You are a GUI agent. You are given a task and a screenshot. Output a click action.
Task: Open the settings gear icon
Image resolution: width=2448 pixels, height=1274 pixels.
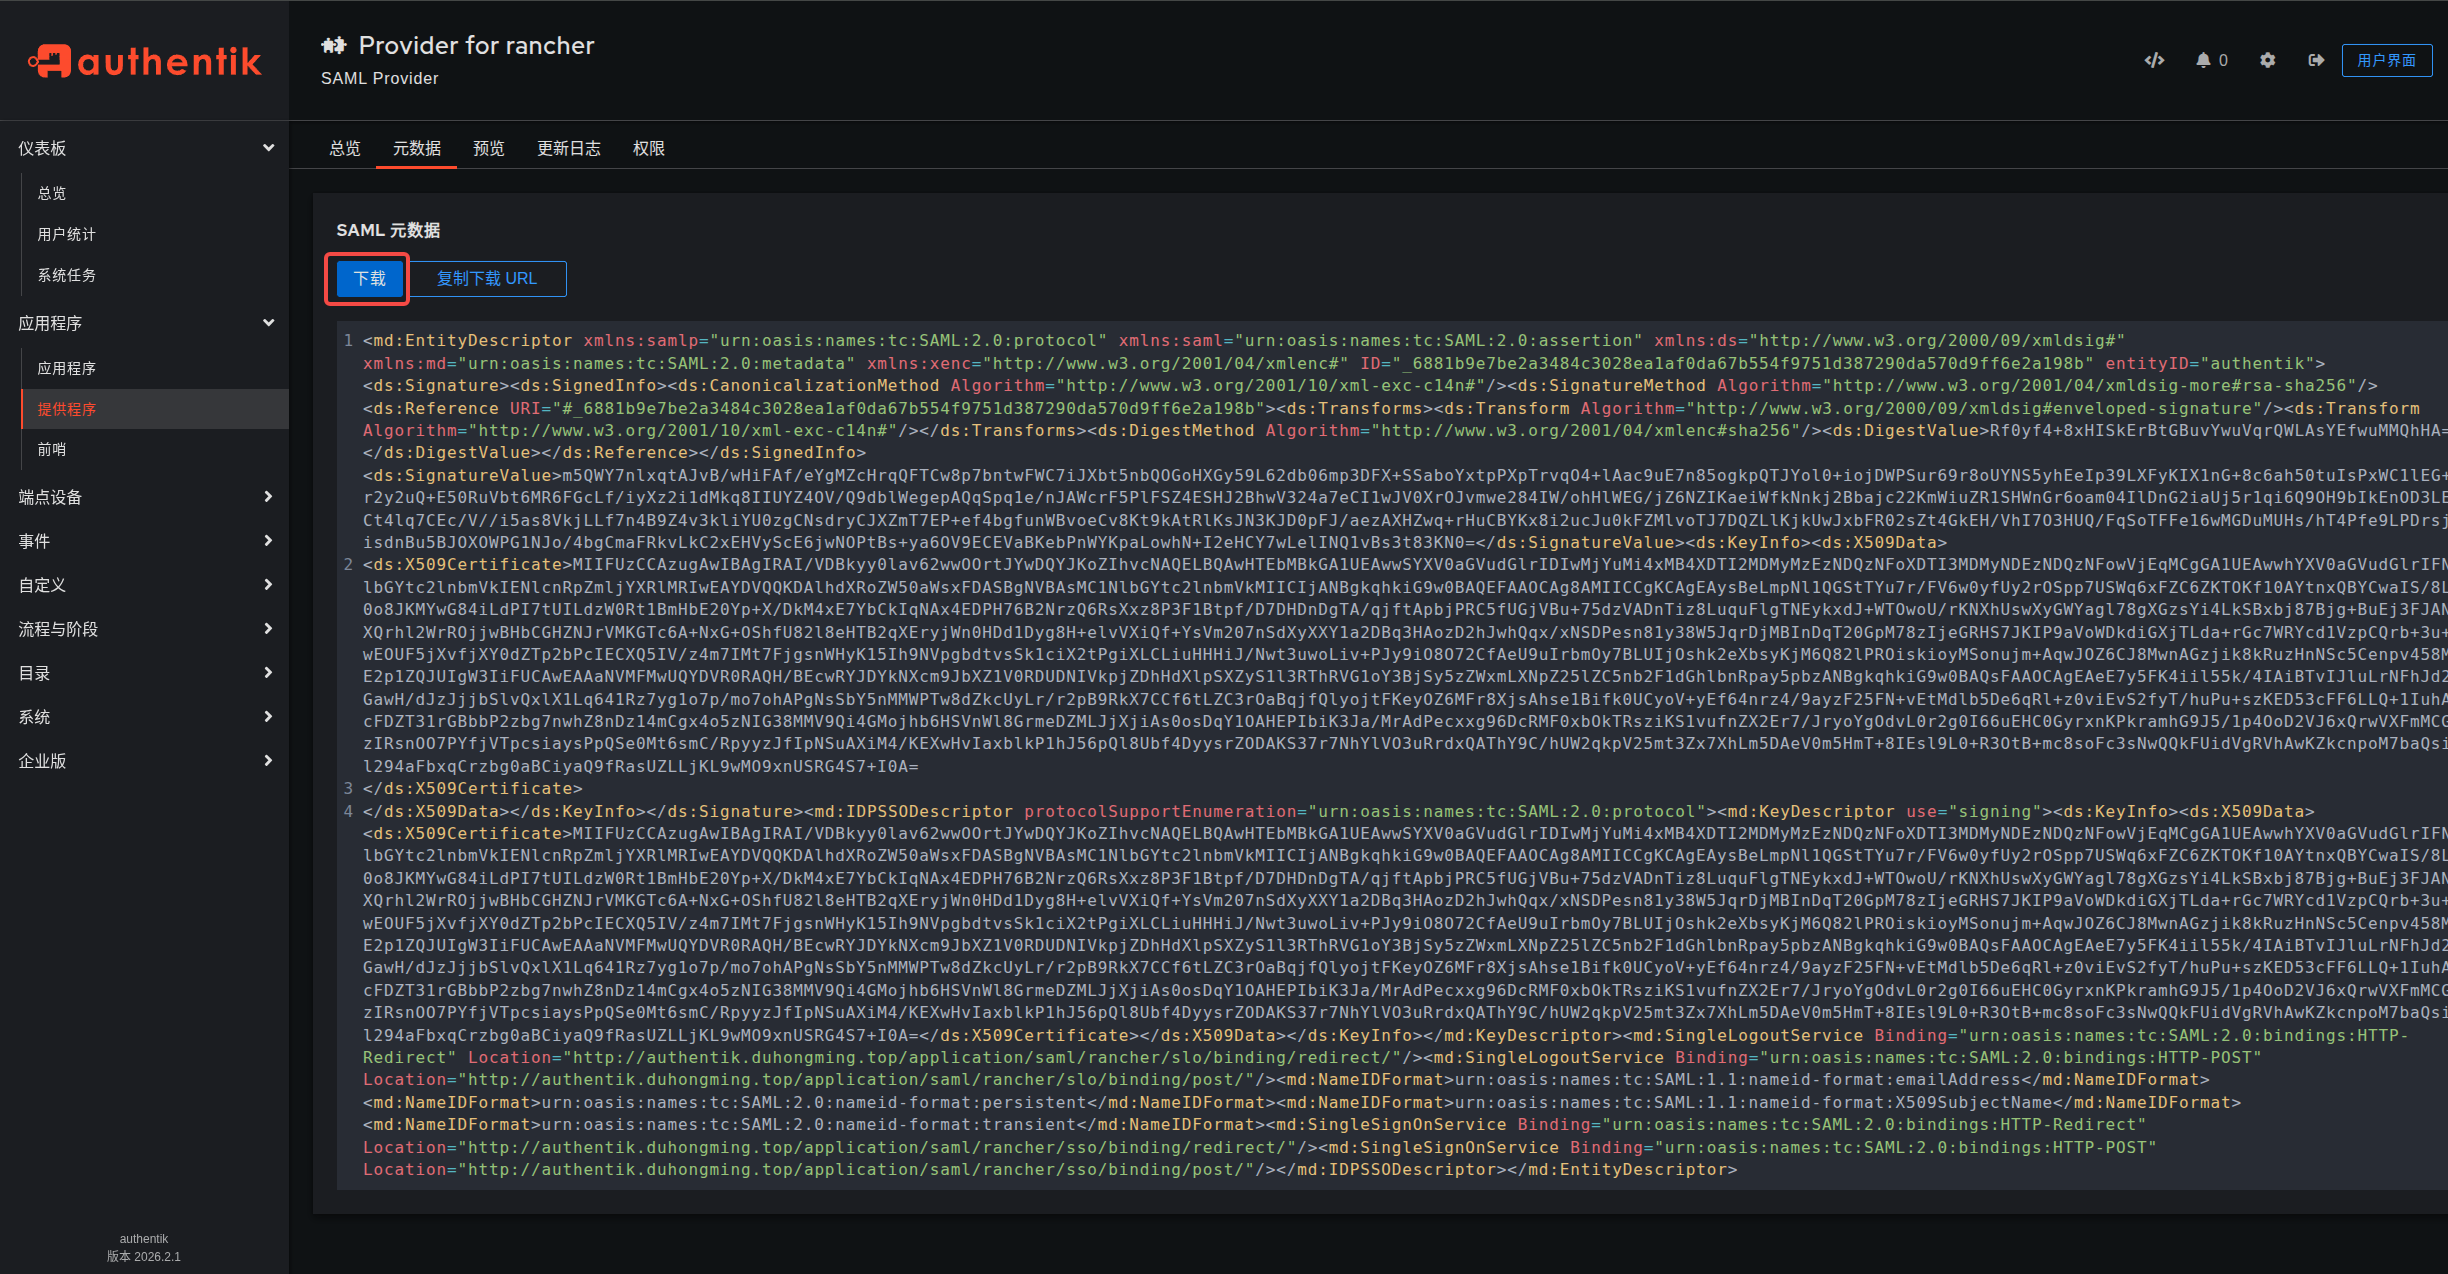[x=2267, y=60]
